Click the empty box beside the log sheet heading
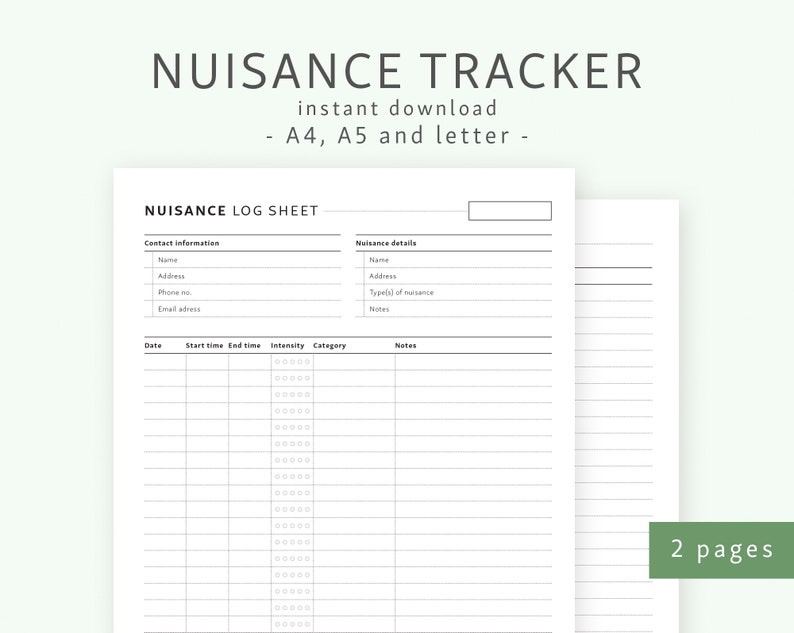This screenshot has width=794, height=633. click(x=510, y=211)
